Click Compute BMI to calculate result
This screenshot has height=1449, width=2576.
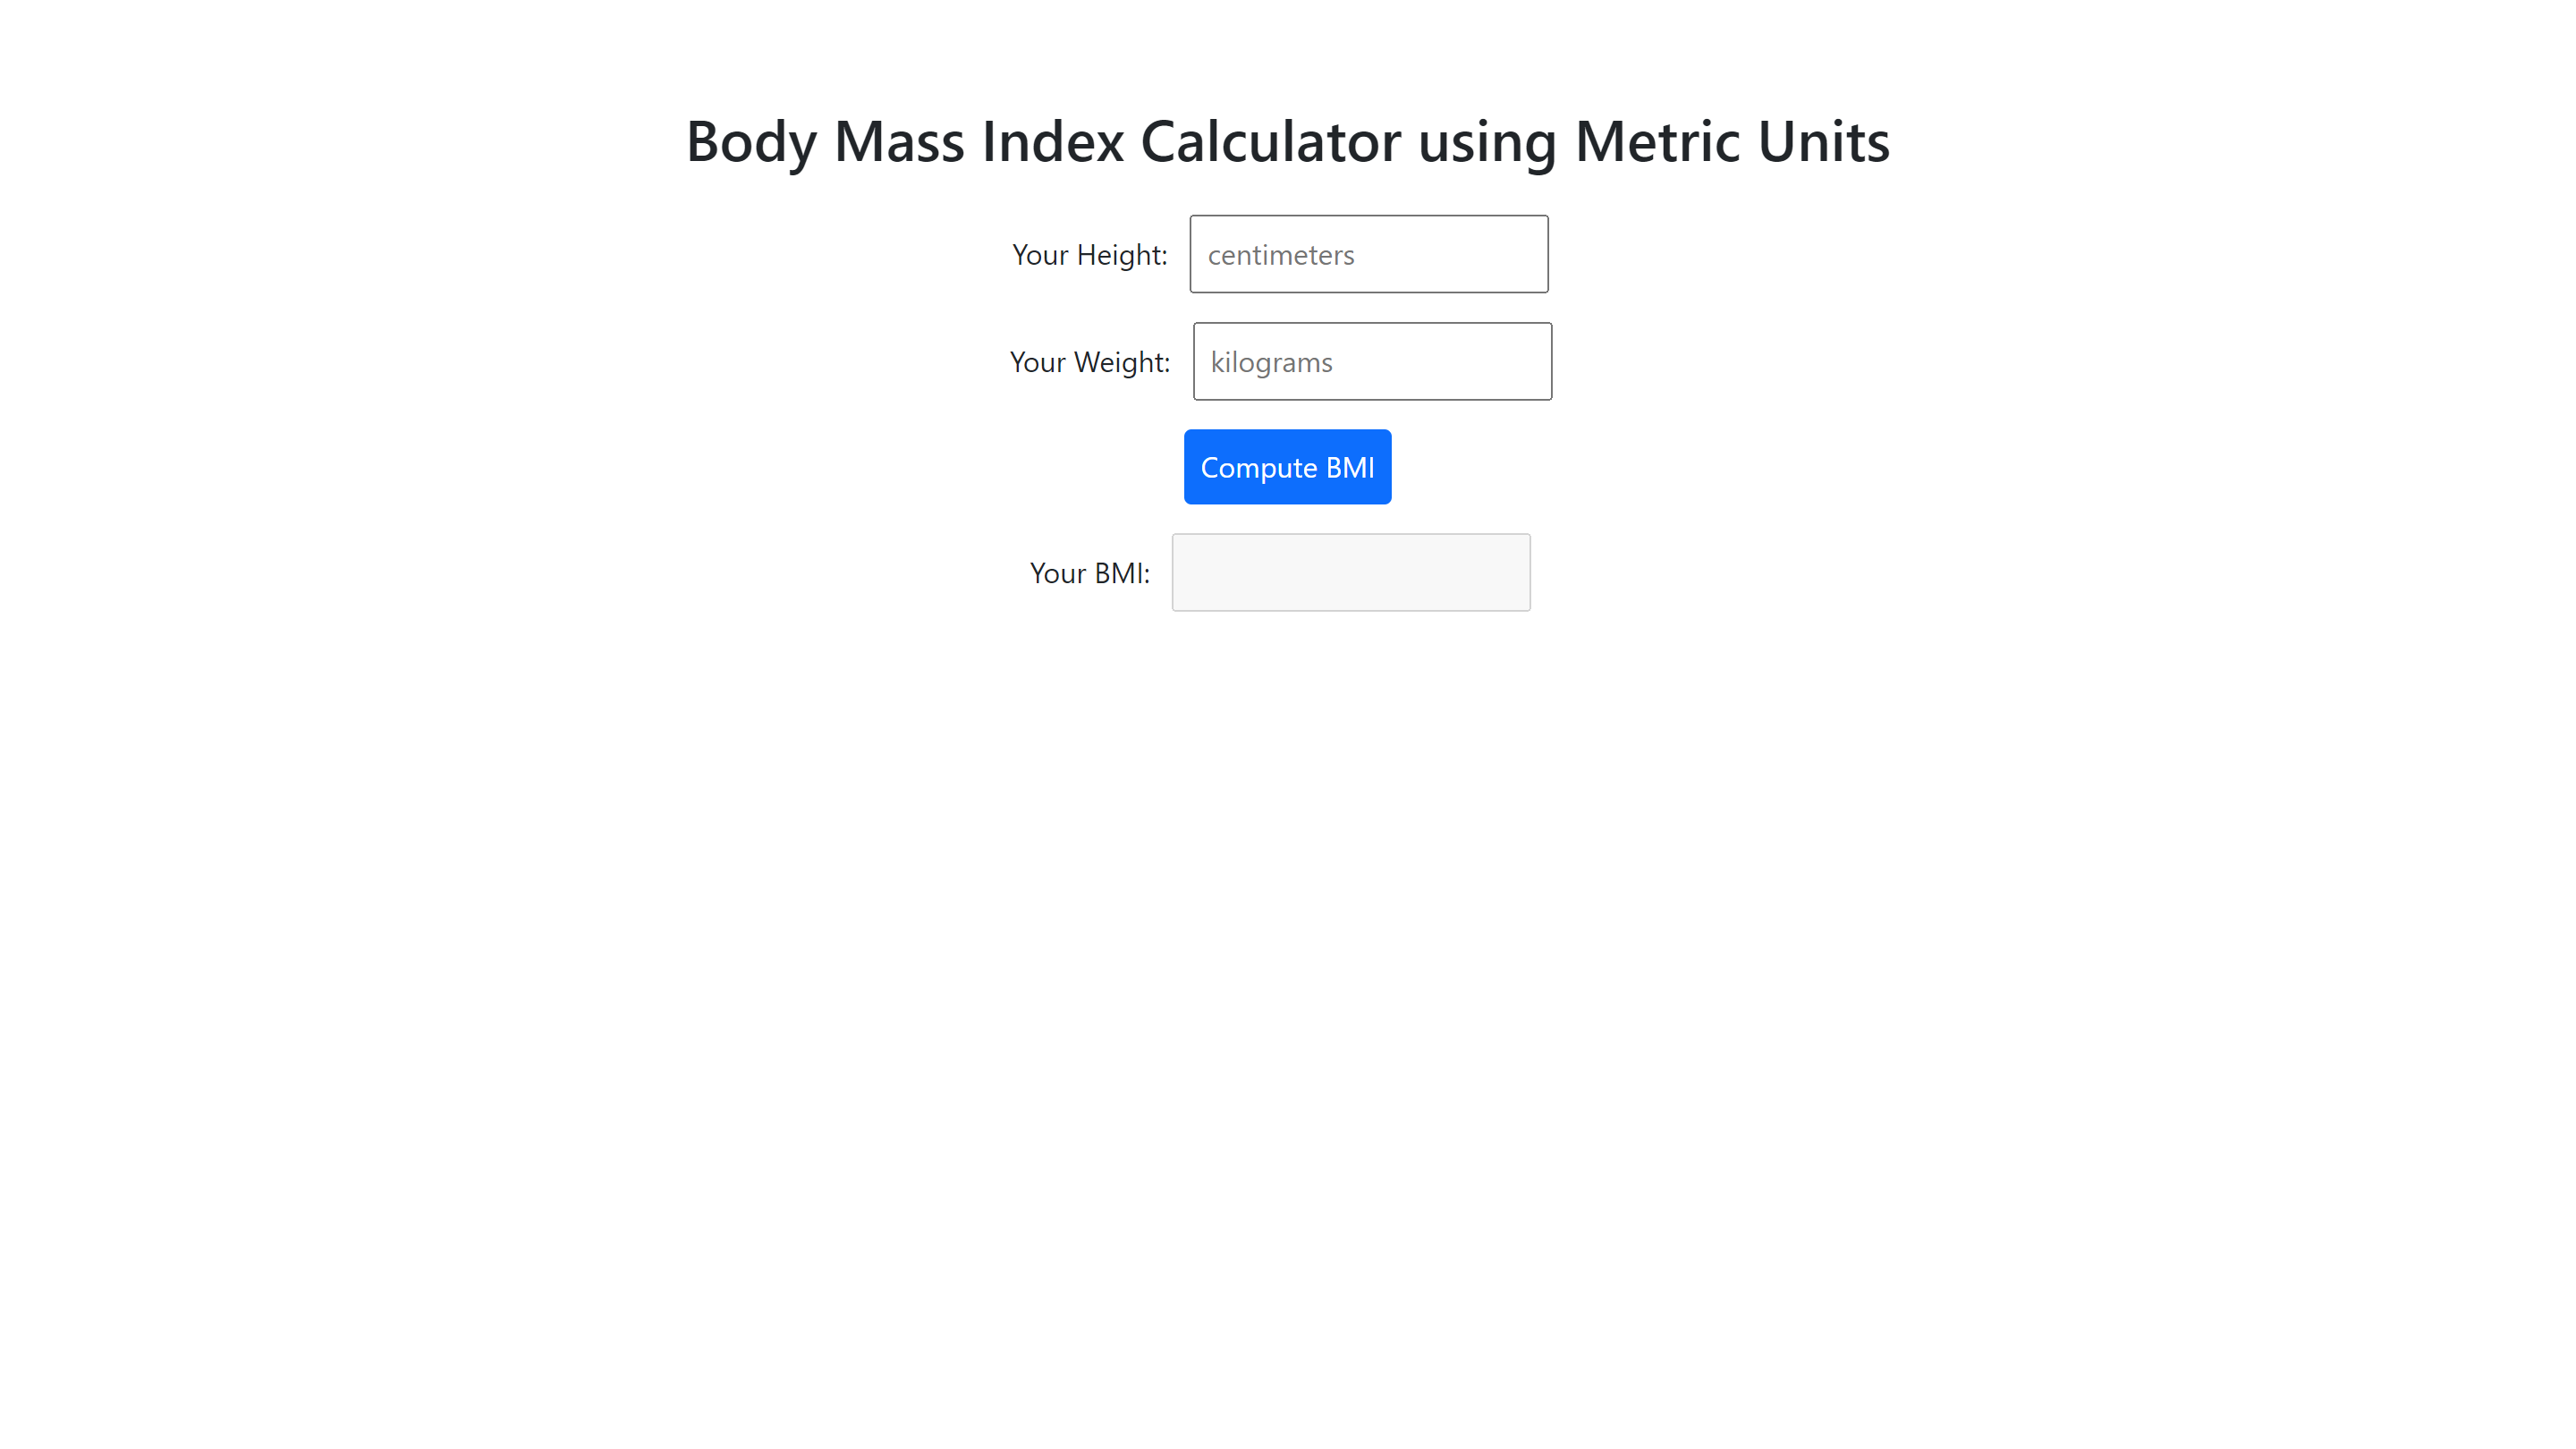click(x=1287, y=466)
